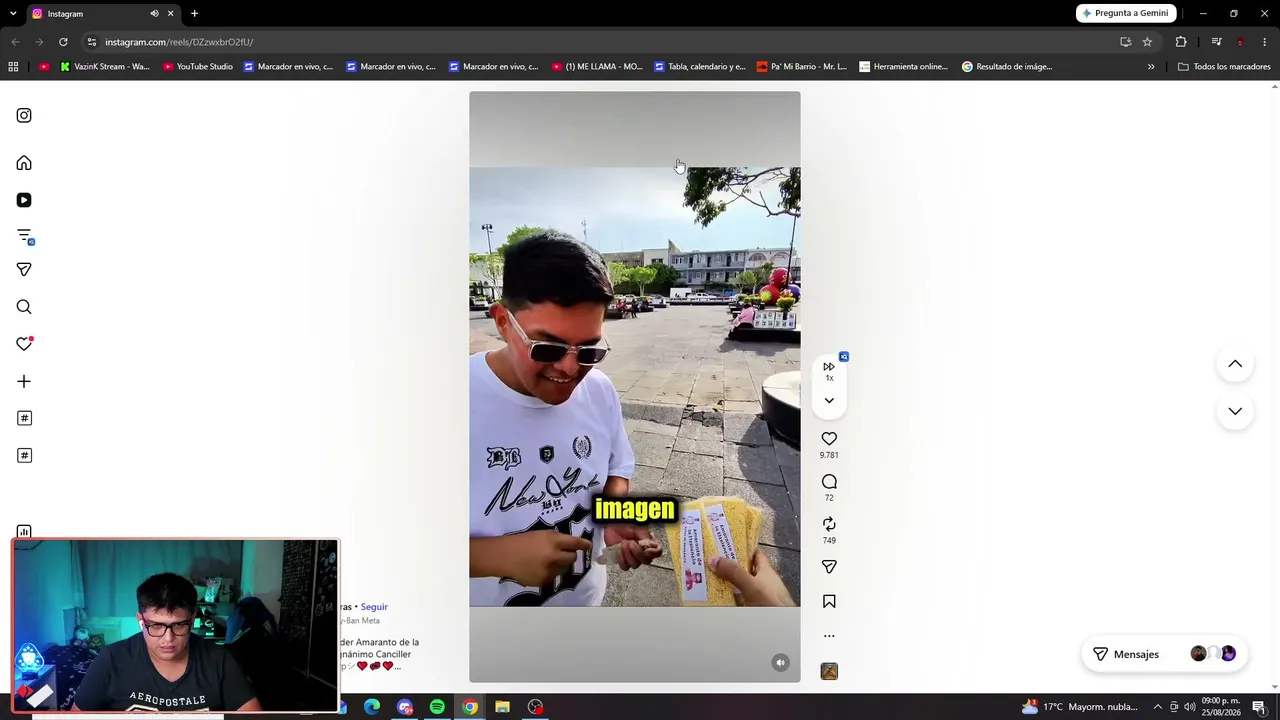This screenshot has width=1280, height=720.
Task: Click the Create plus icon in sidebar
Action: (x=24, y=381)
